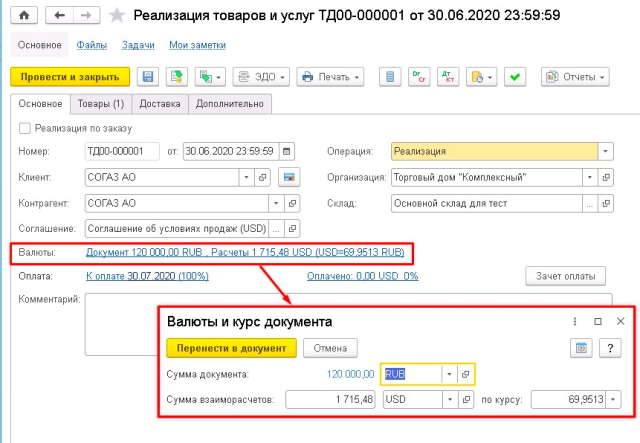Open the RUB currency dropdown in dialog

(x=449, y=374)
